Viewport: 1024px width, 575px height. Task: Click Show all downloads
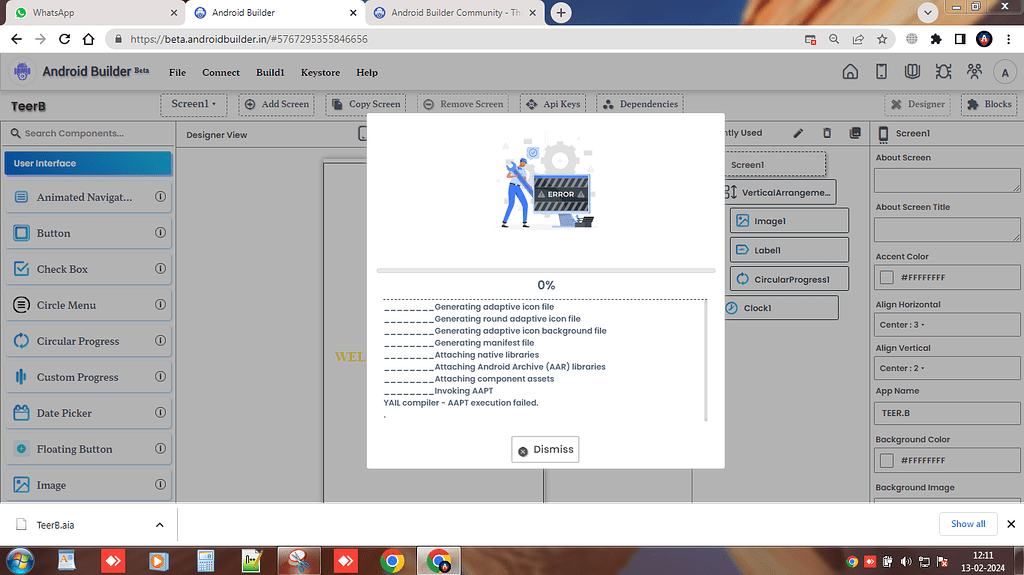click(x=968, y=524)
